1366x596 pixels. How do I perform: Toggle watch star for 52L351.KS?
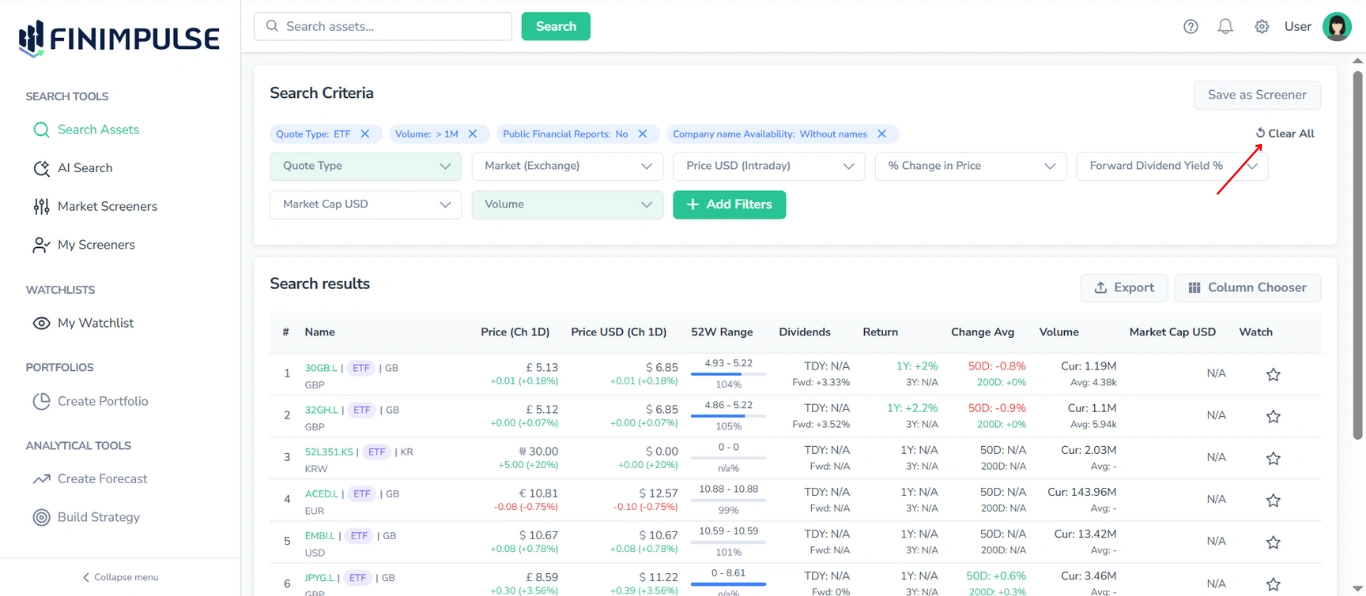[x=1273, y=458]
